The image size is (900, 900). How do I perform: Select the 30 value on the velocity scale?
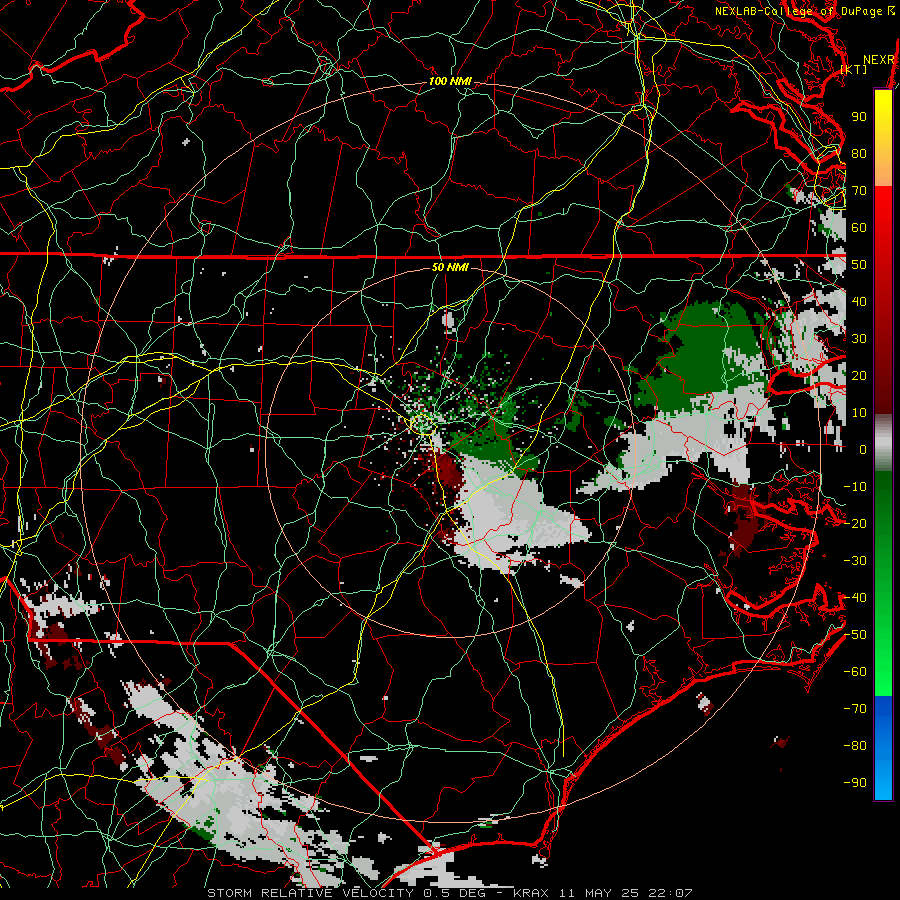coord(859,339)
